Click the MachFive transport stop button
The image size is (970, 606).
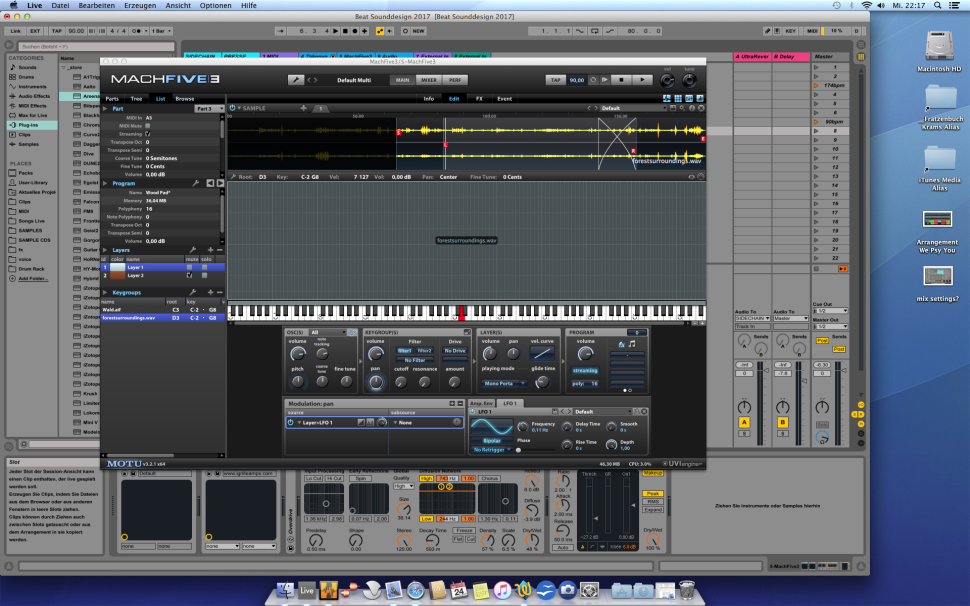621,80
